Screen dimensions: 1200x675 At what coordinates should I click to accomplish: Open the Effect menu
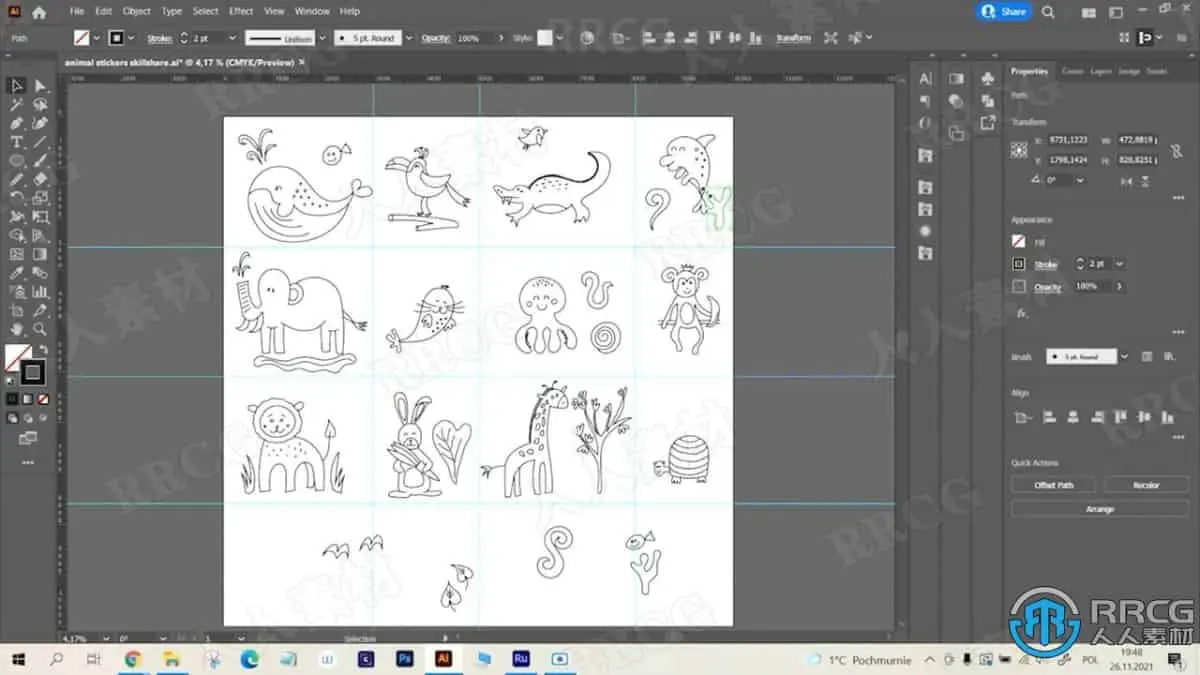[x=241, y=12]
